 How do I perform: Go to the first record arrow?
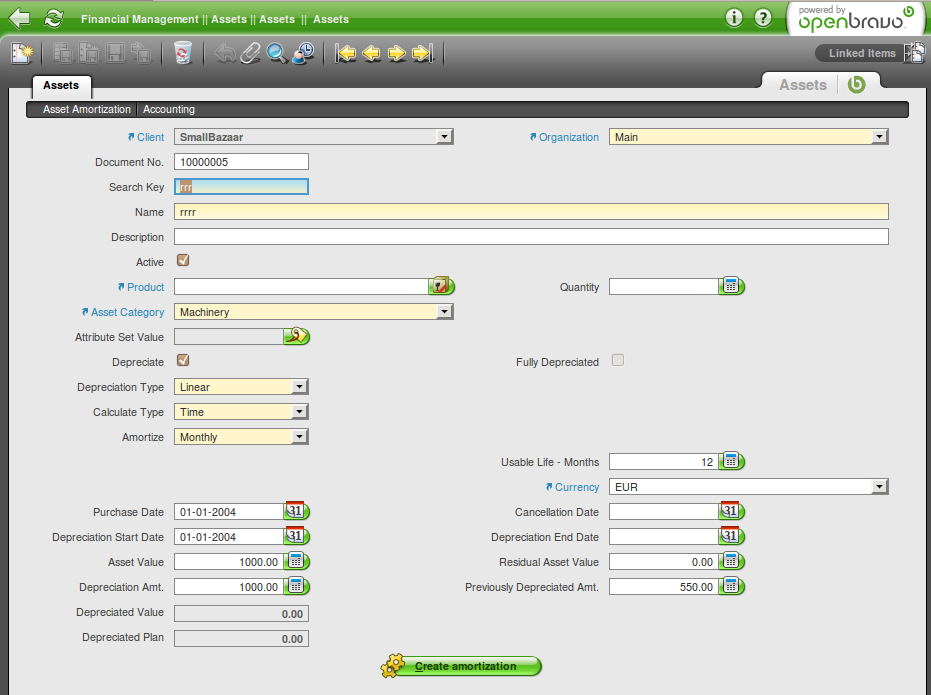346,53
